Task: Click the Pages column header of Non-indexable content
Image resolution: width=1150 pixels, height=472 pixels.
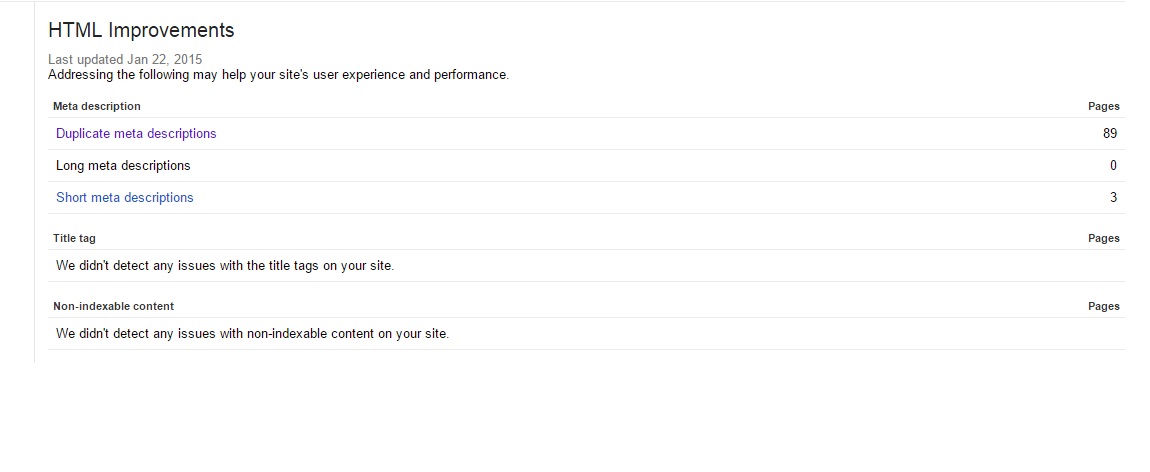Action: pos(1104,306)
